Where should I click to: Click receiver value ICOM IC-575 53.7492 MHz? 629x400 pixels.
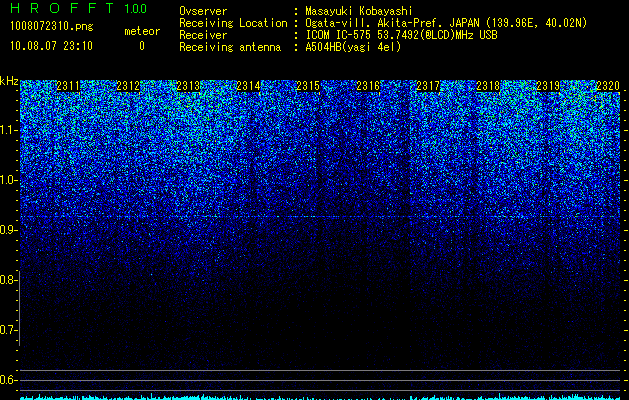click(x=401, y=35)
